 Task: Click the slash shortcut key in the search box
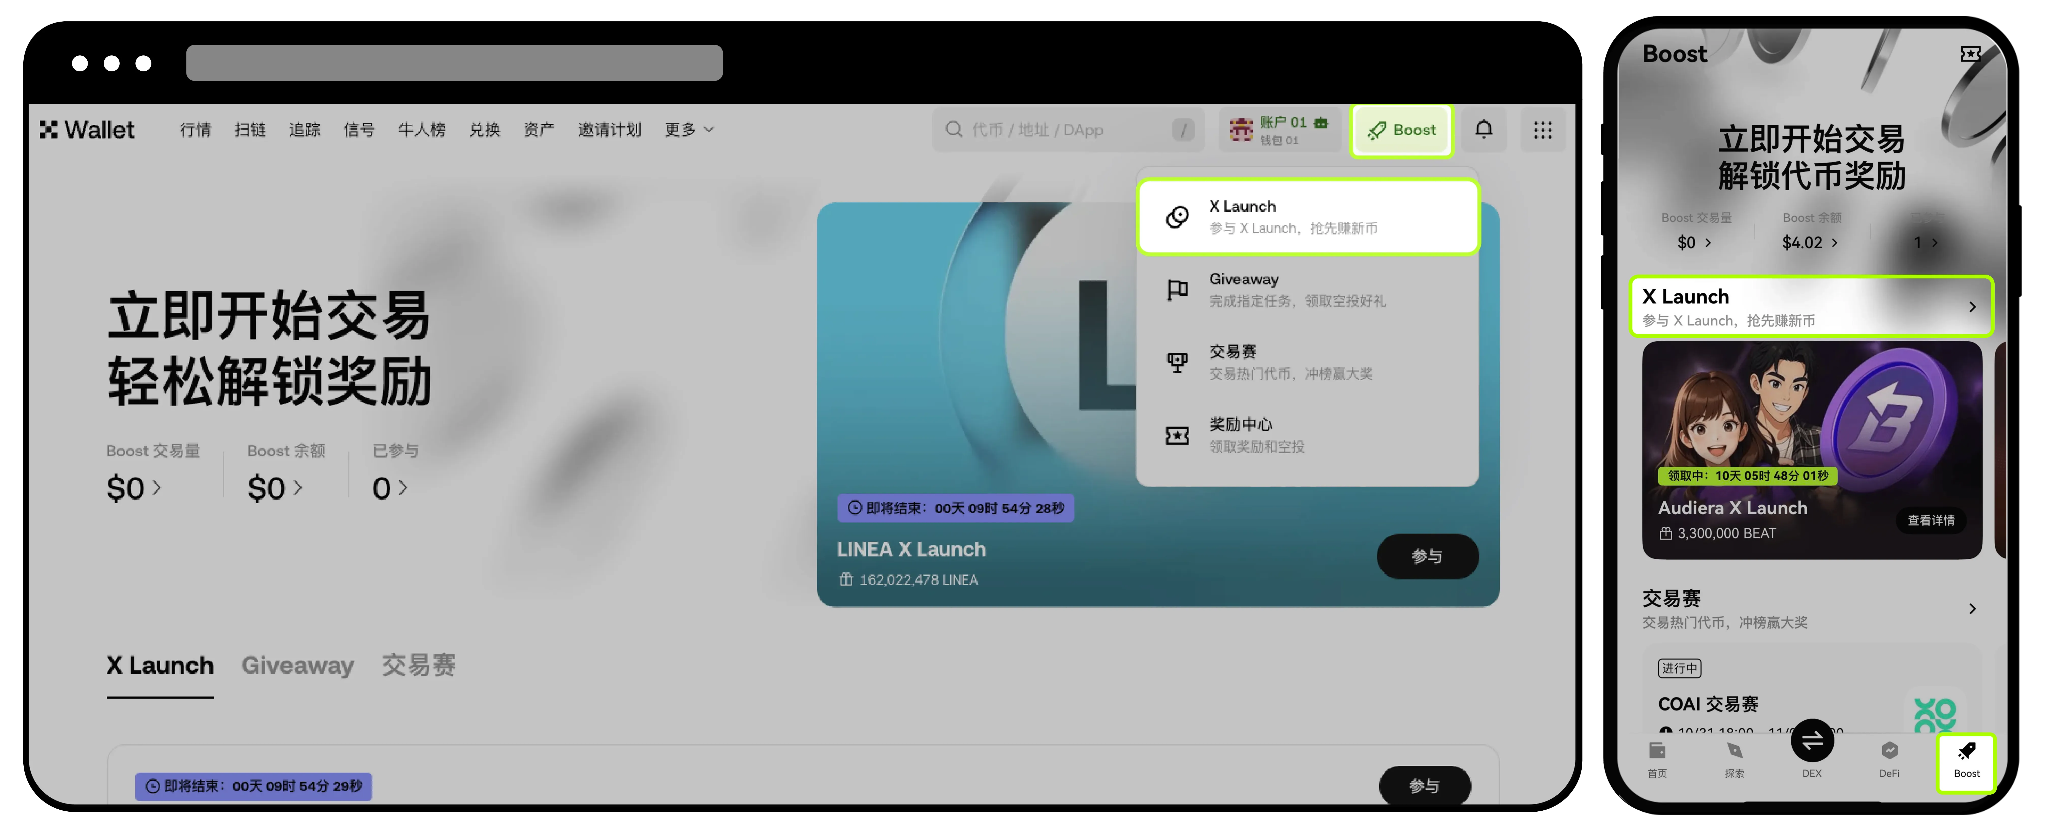[x=1183, y=130]
